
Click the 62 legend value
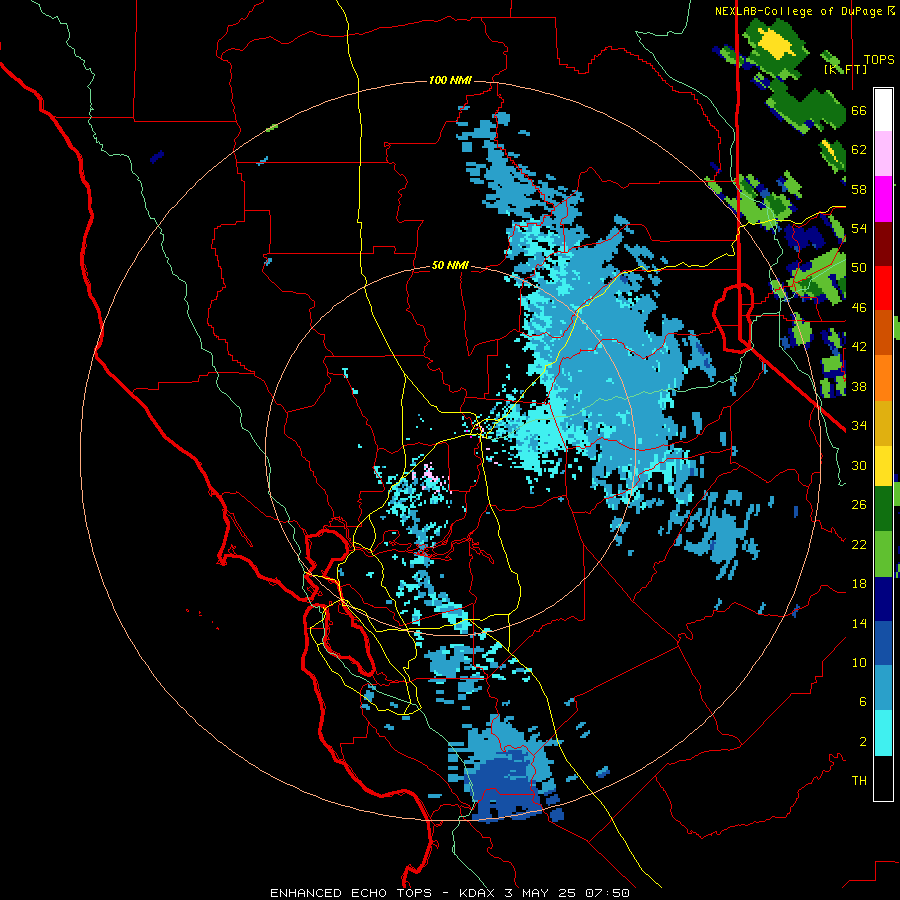(859, 149)
